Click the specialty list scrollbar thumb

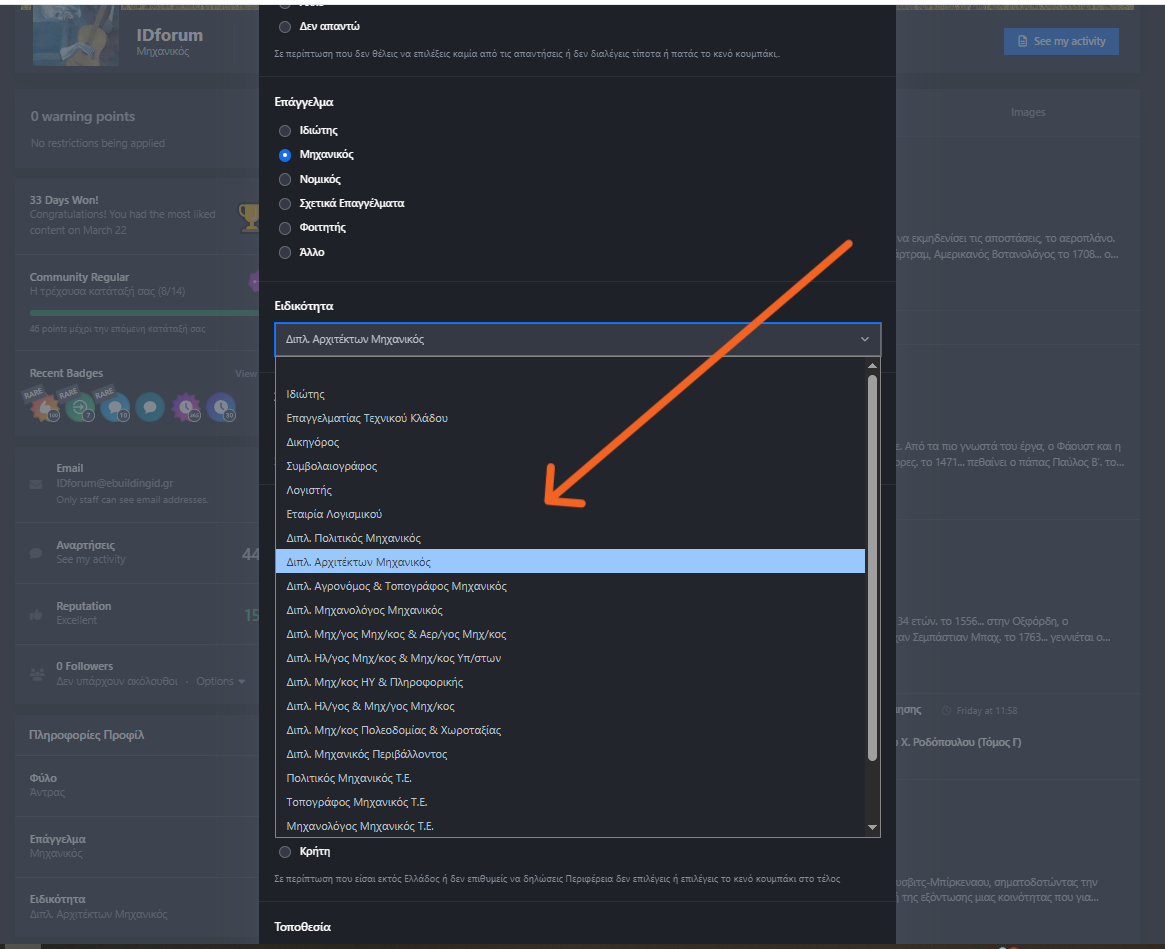(872, 568)
